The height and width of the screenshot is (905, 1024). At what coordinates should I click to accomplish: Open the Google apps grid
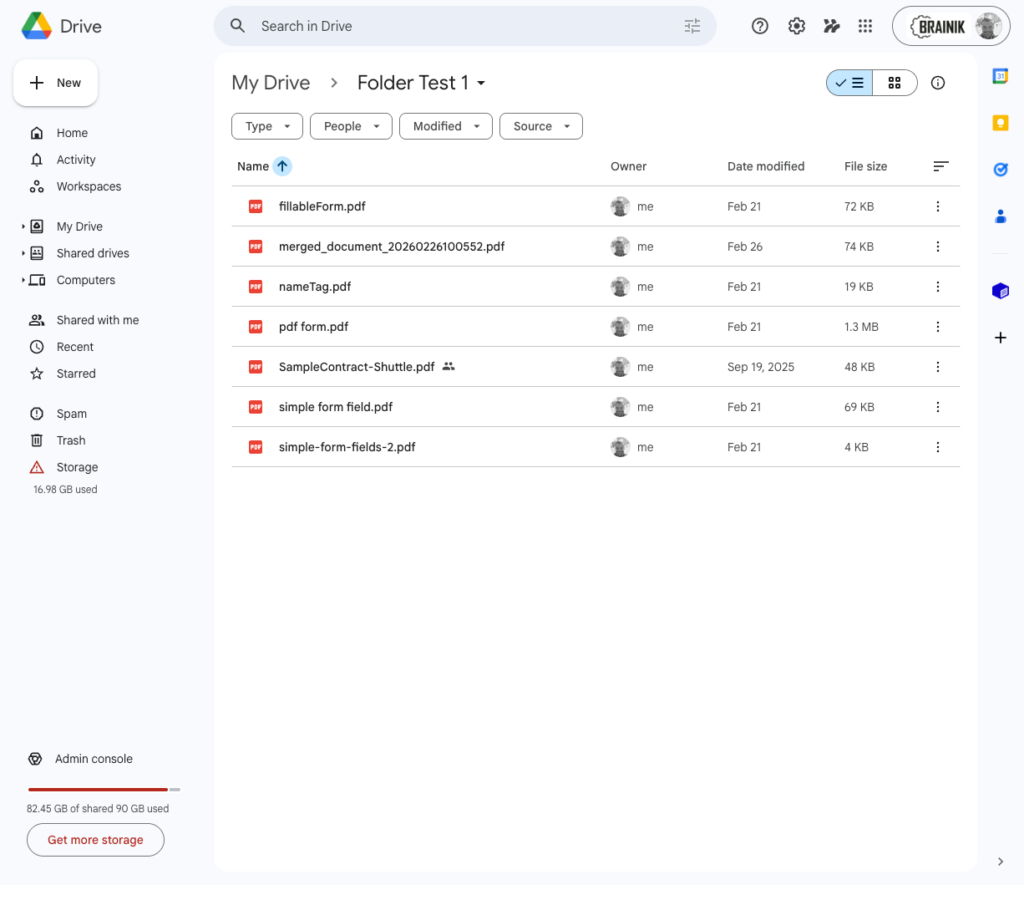[x=865, y=26]
